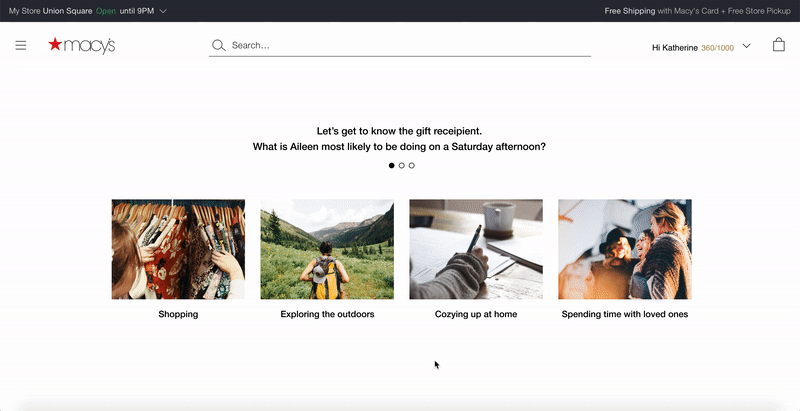Select the third quiz step dot
The image size is (800, 411).
[x=412, y=165]
